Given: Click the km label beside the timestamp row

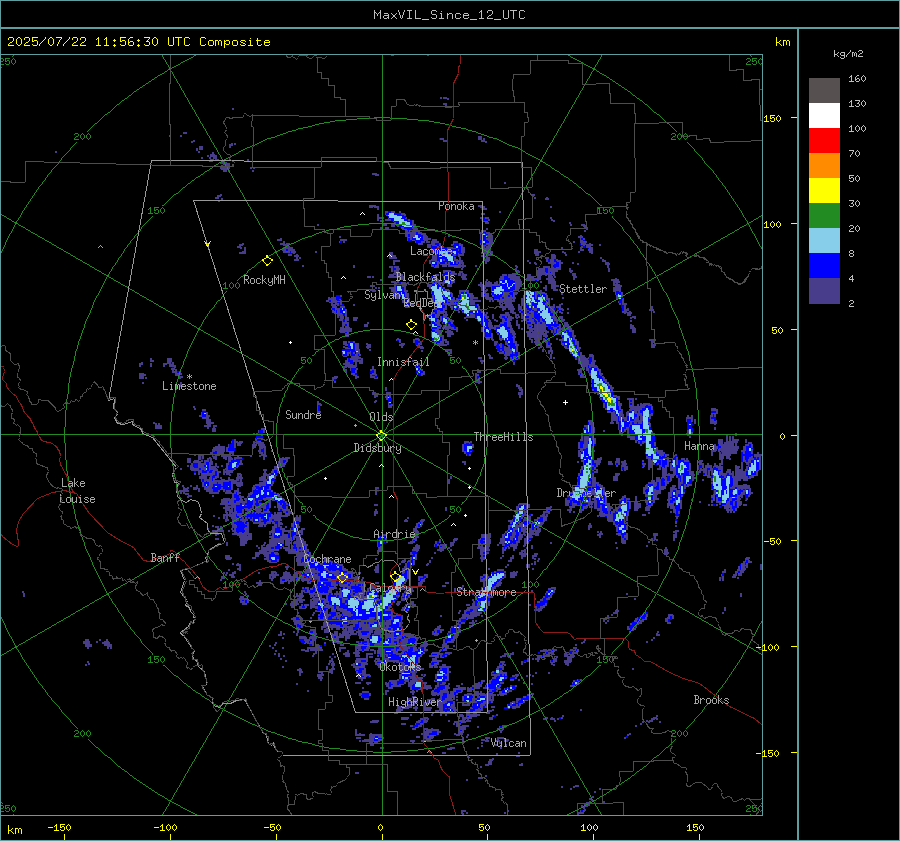Looking at the screenshot, I should point(782,42).
